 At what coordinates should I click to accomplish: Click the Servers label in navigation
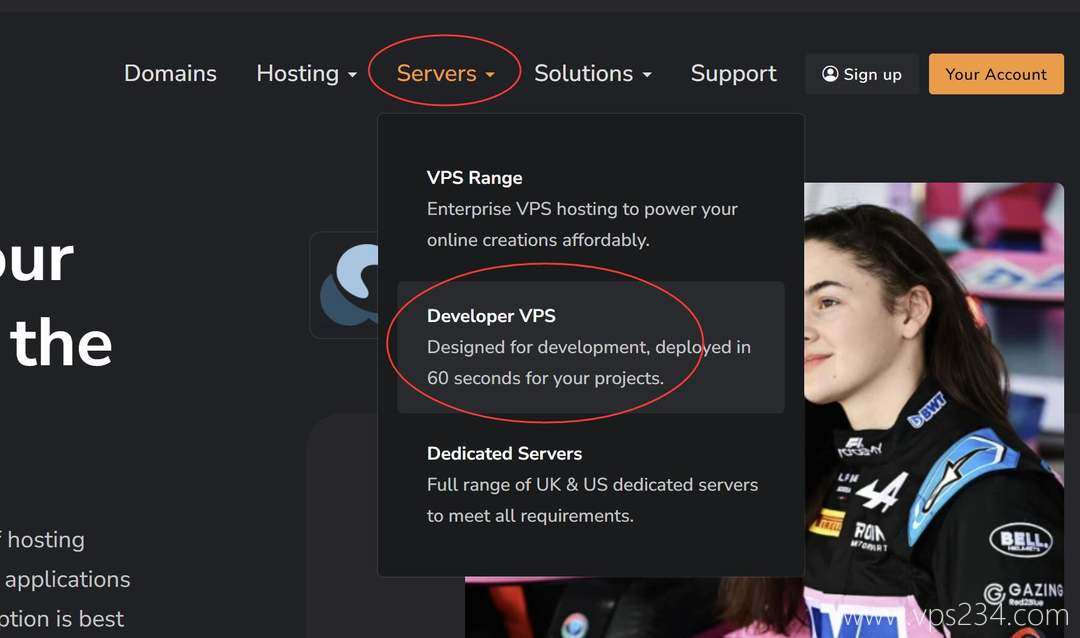tap(436, 74)
